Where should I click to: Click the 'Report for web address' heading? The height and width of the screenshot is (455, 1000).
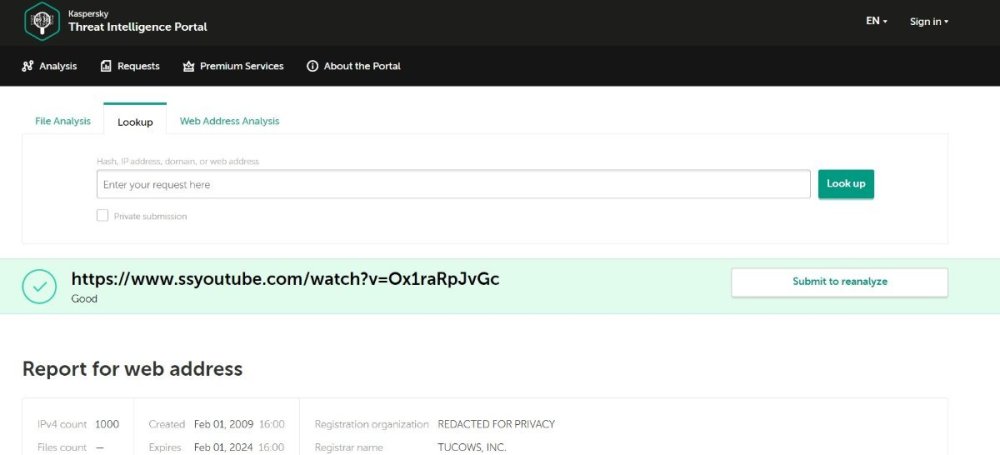pos(132,369)
